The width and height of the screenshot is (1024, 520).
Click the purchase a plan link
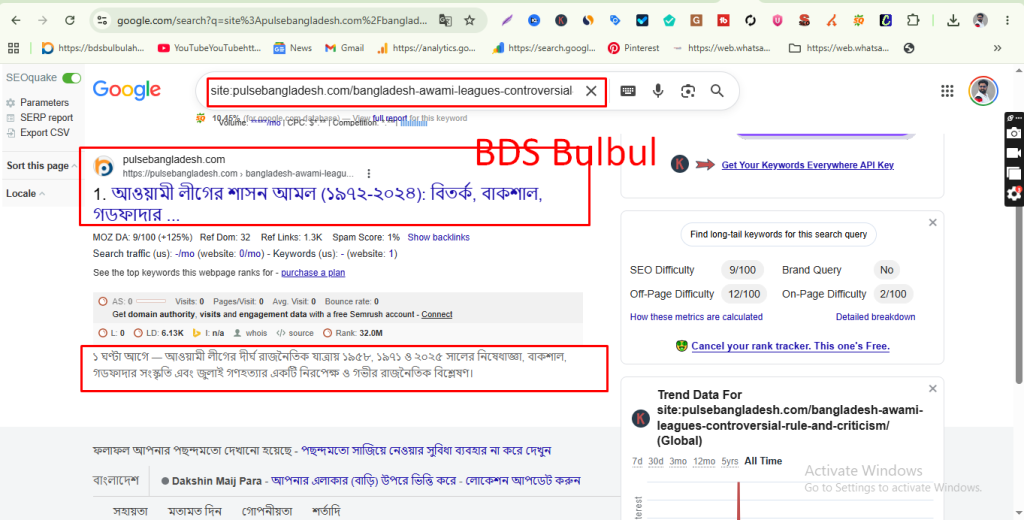pyautogui.click(x=313, y=272)
